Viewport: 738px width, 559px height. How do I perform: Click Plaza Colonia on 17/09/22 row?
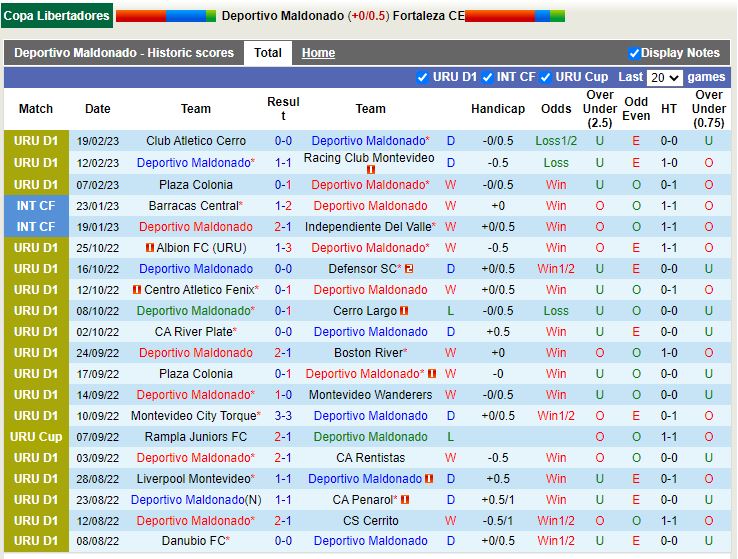coord(196,374)
